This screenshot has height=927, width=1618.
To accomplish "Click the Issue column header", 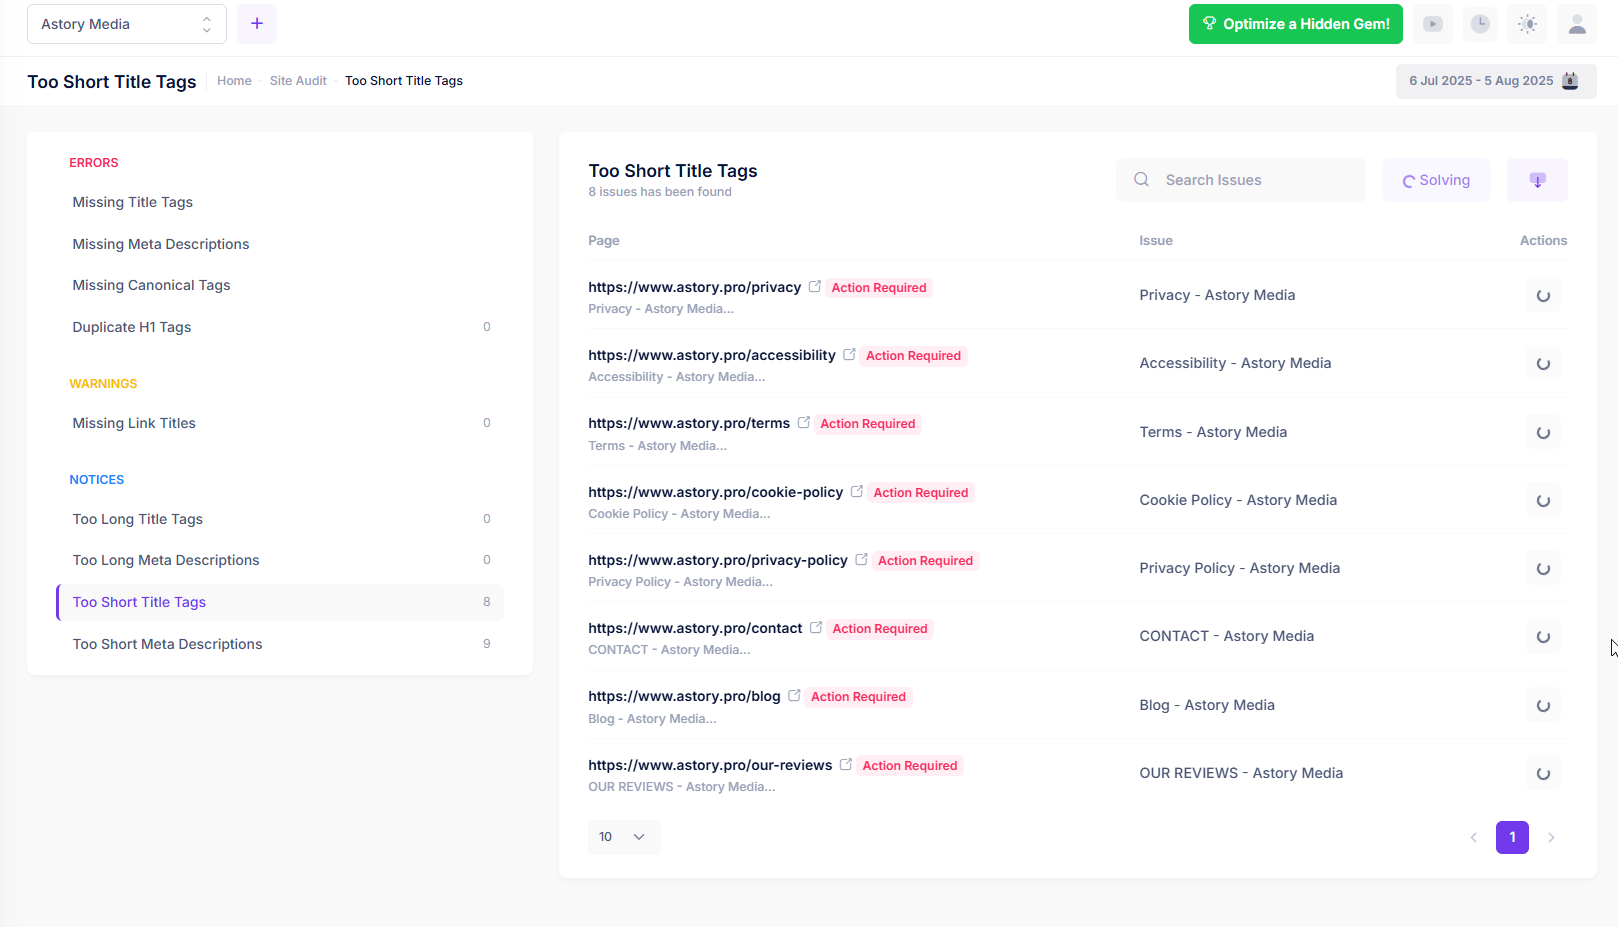I will 1156,241.
